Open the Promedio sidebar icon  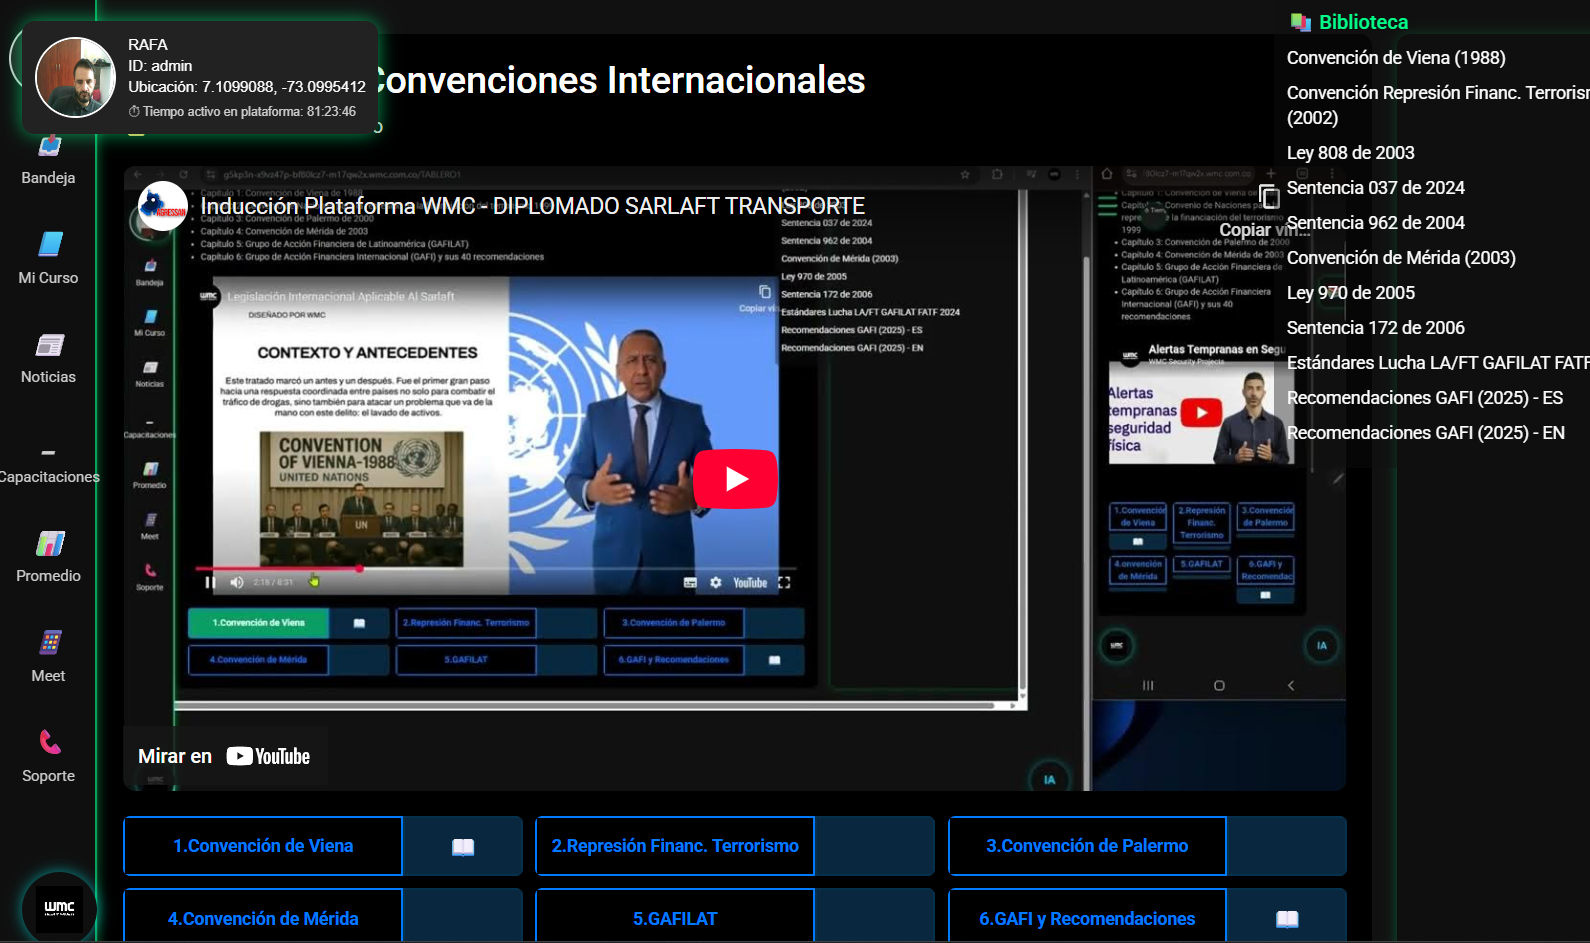[49, 544]
